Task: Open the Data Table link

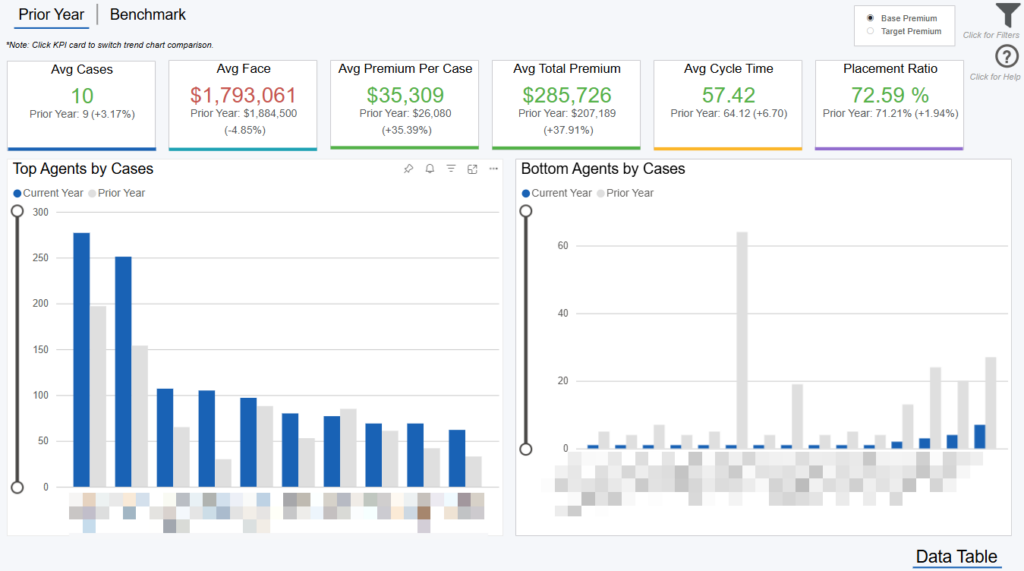Action: click(956, 557)
